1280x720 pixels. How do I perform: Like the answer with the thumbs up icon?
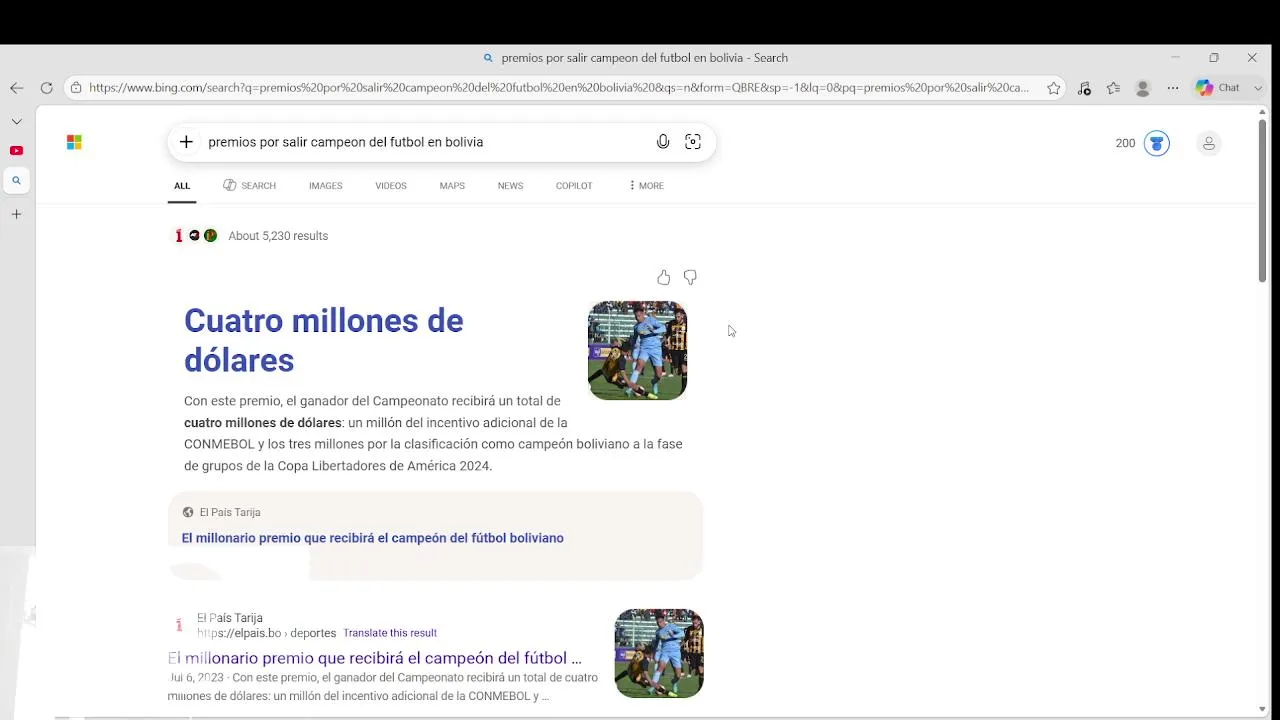pos(664,277)
